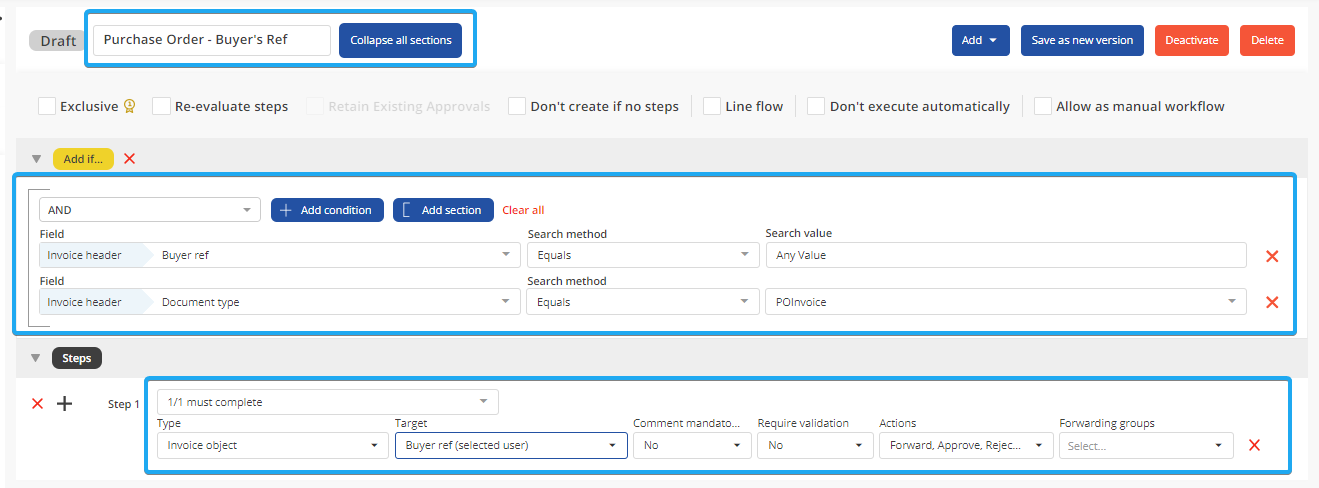Delete the step target row
Screen dimensions: 1319x488
pos(1254,445)
